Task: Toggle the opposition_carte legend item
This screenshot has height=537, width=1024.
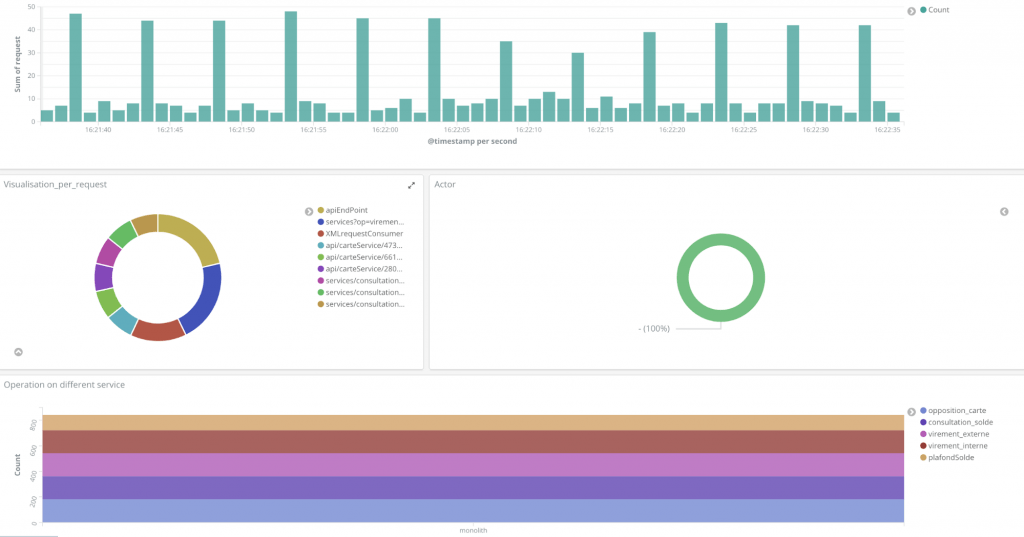Action: point(957,410)
